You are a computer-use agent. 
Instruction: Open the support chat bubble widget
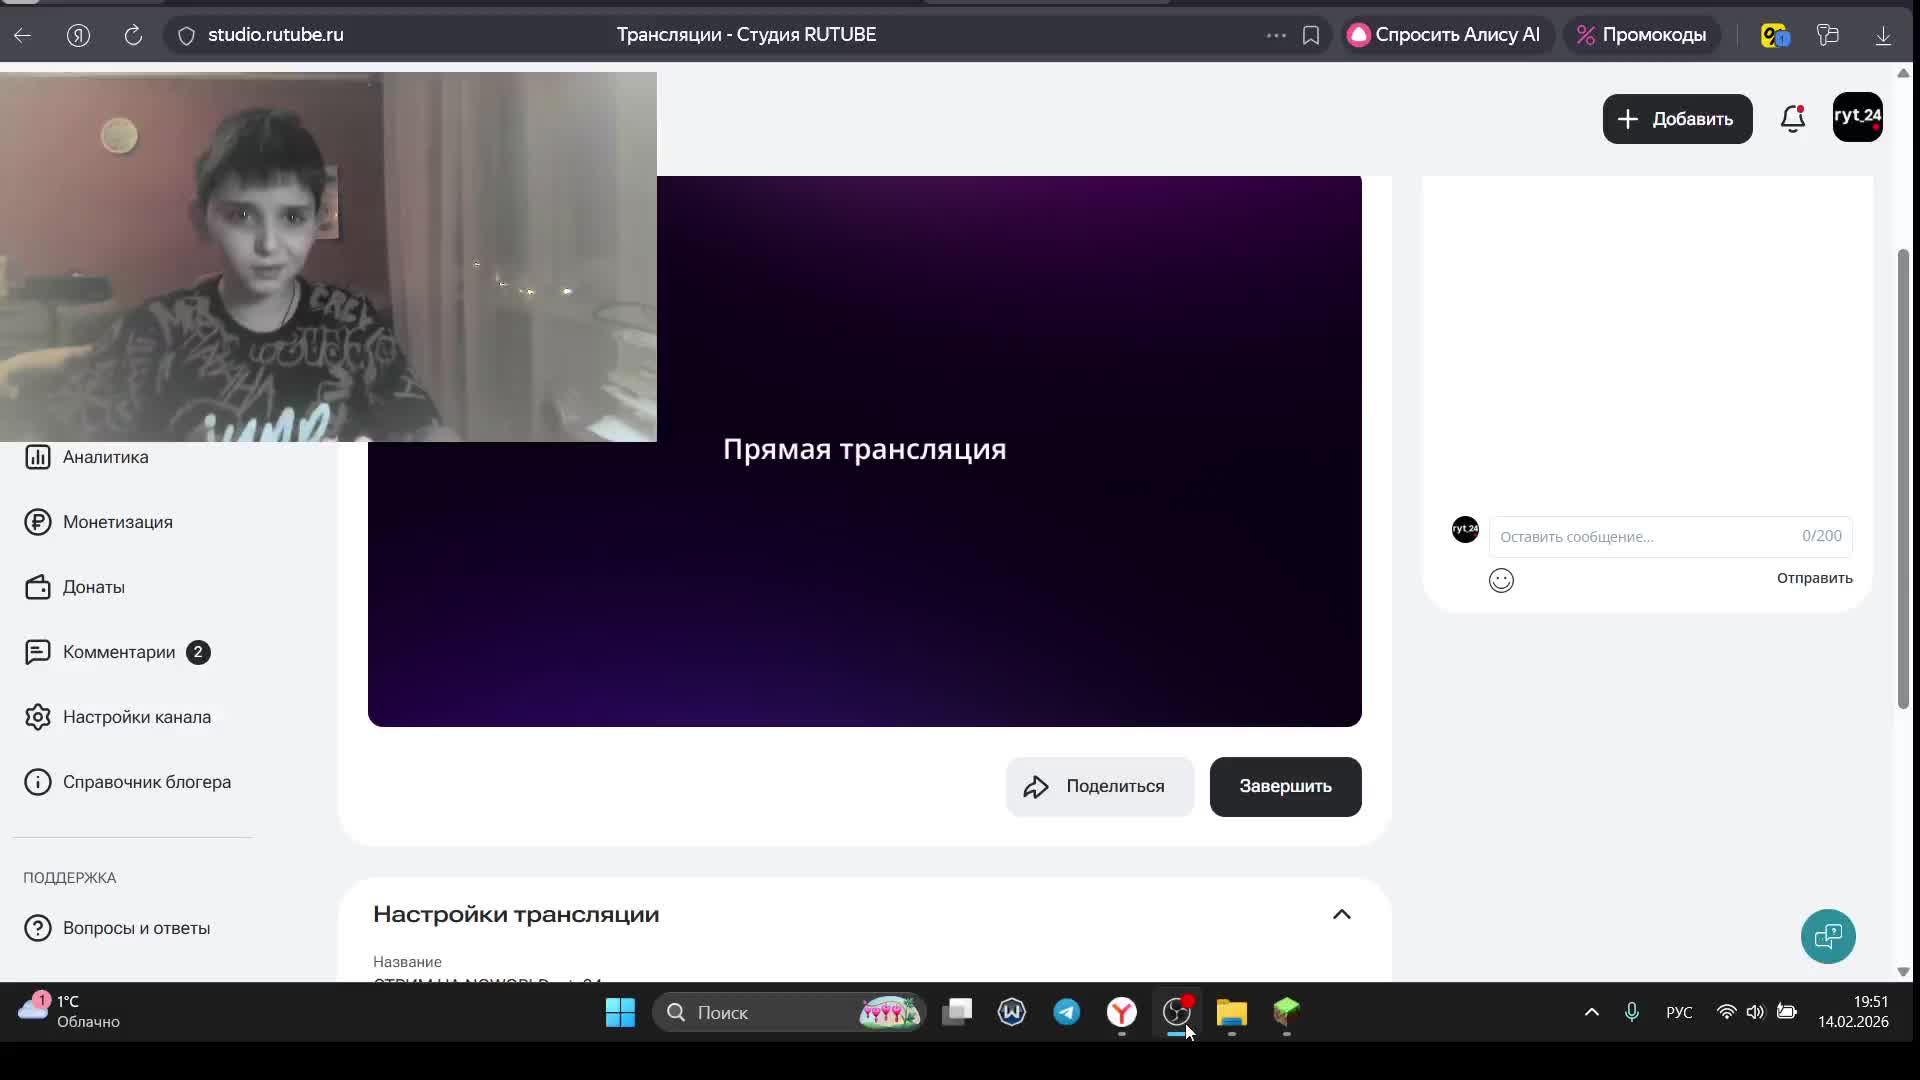tap(1827, 937)
